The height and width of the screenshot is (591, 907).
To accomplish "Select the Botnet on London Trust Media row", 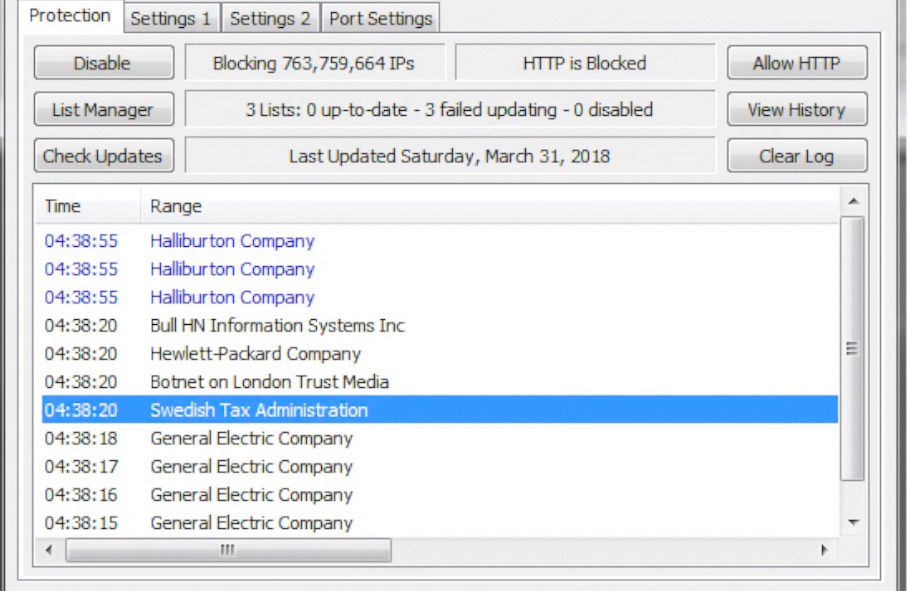I will coord(269,382).
